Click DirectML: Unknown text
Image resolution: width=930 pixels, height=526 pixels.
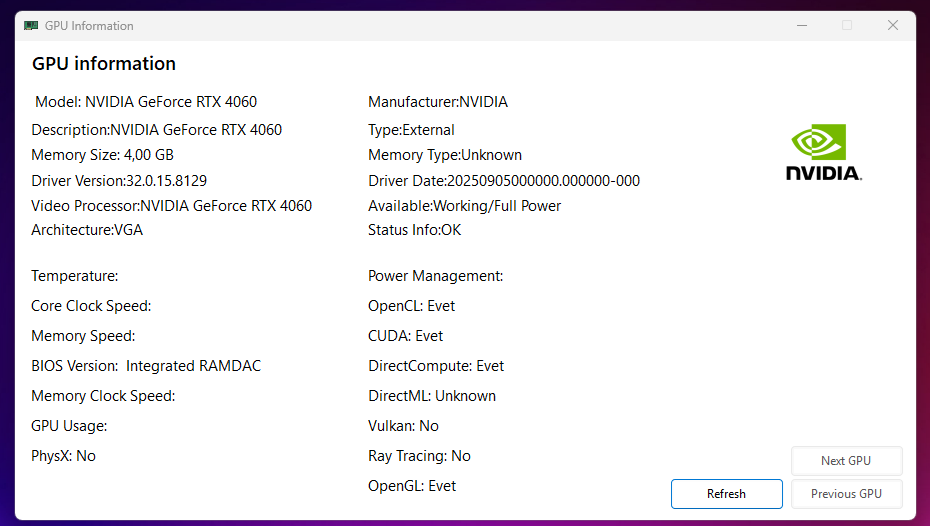pyautogui.click(x=432, y=396)
